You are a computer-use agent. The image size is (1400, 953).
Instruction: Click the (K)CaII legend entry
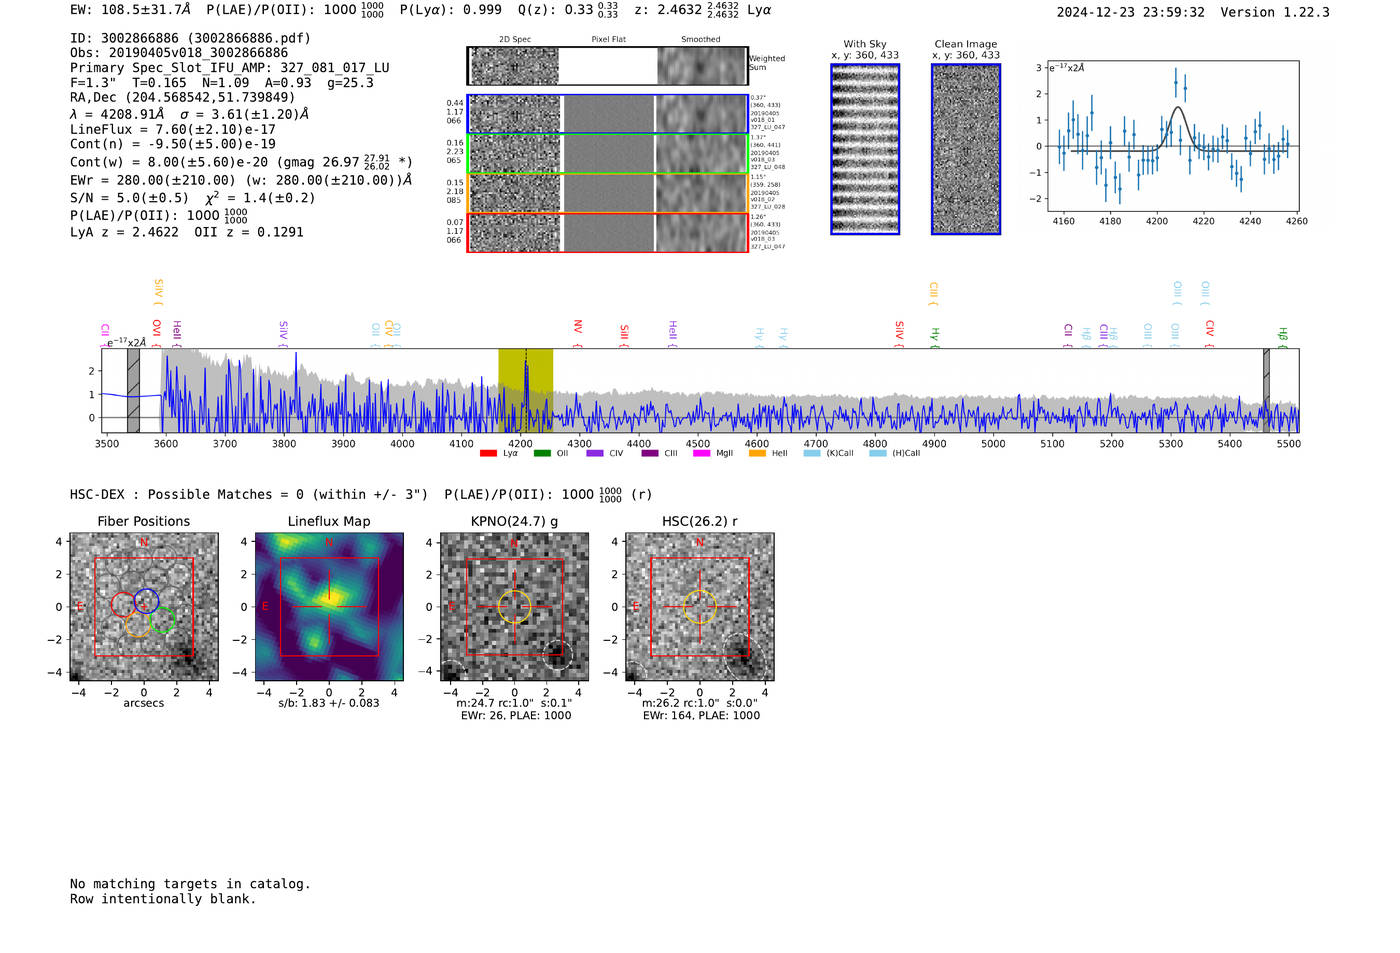830,454
